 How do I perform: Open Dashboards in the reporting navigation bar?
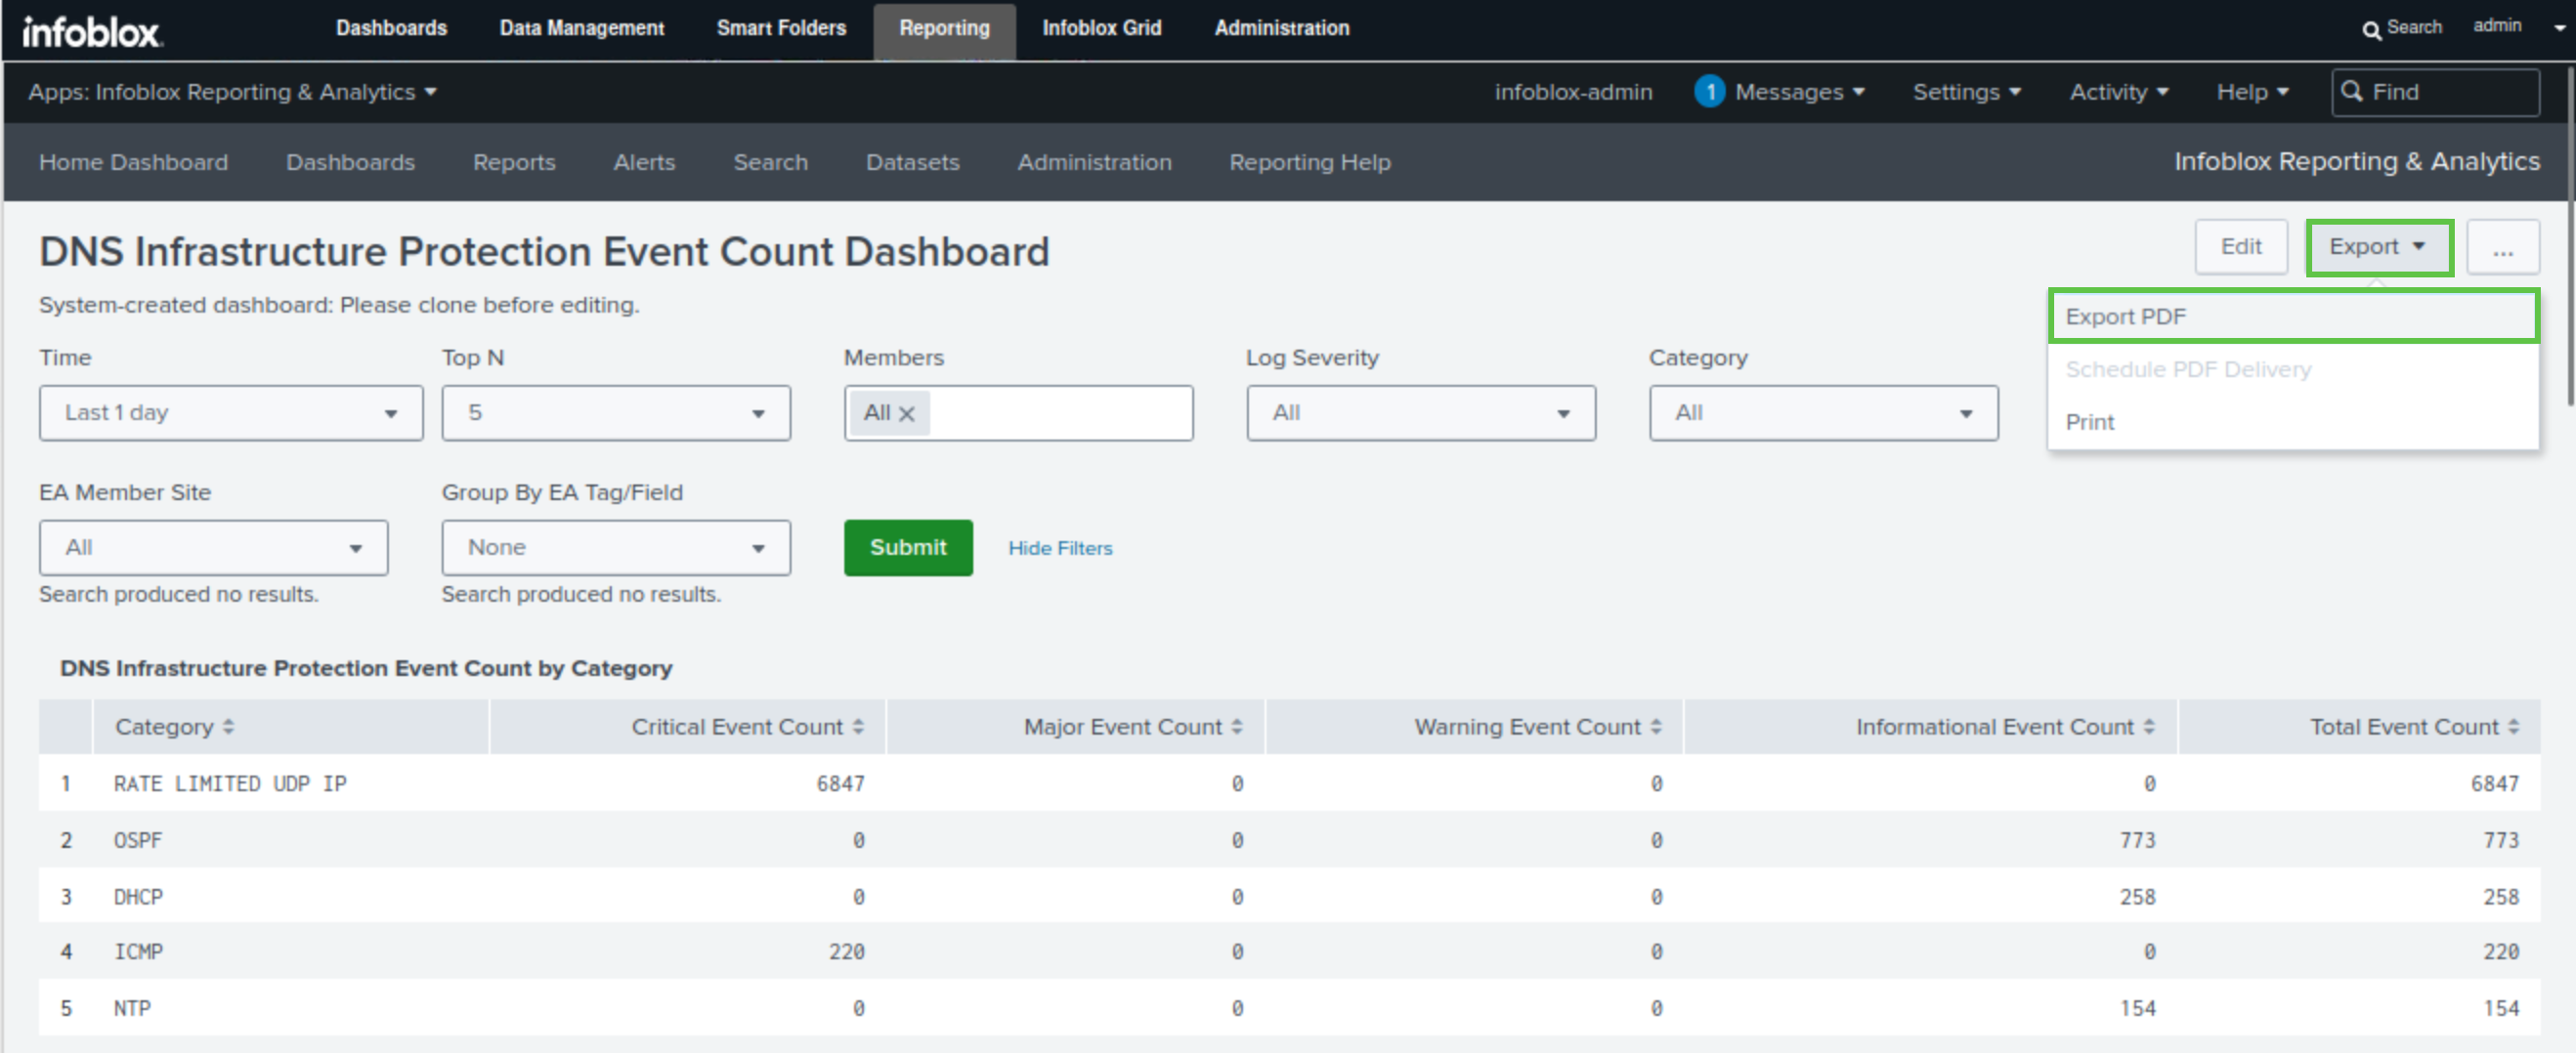pos(350,162)
